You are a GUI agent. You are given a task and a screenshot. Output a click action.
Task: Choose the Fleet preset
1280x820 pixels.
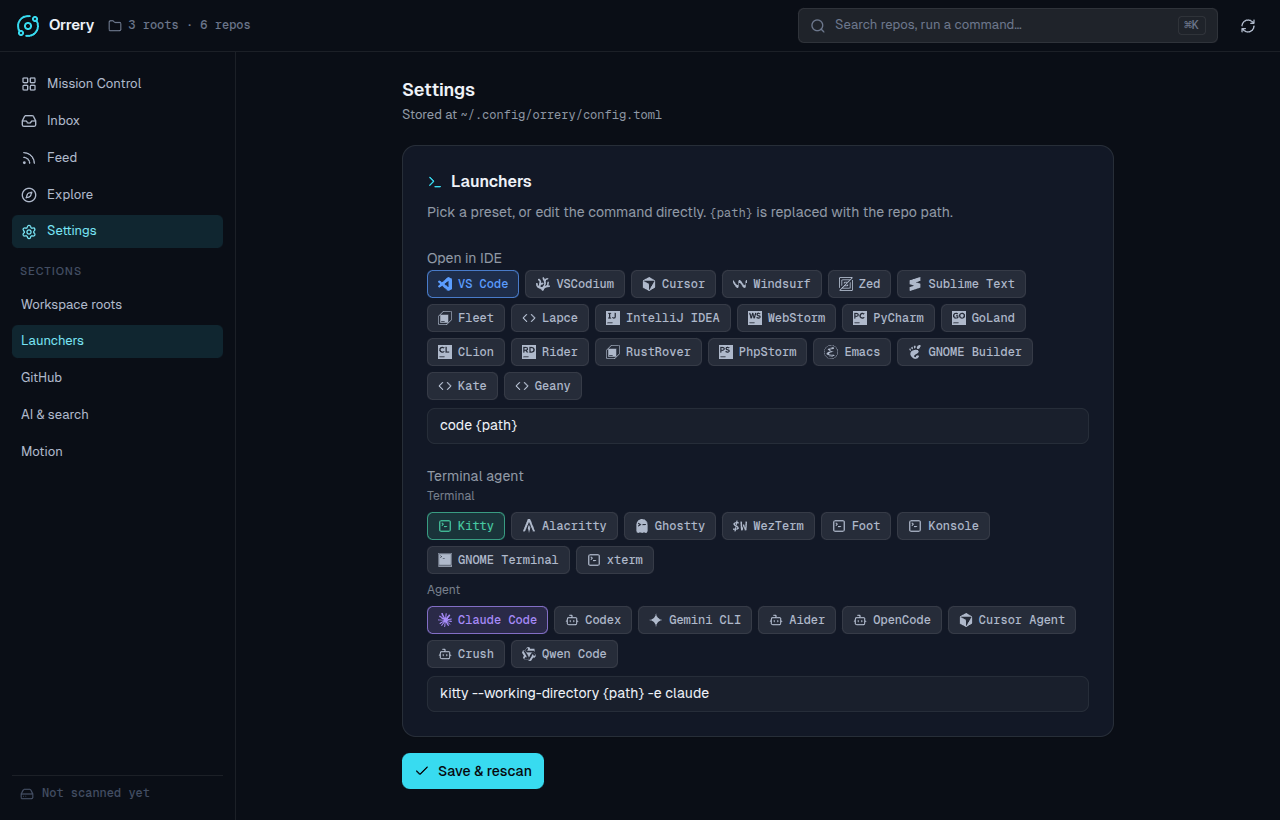pyautogui.click(x=466, y=318)
